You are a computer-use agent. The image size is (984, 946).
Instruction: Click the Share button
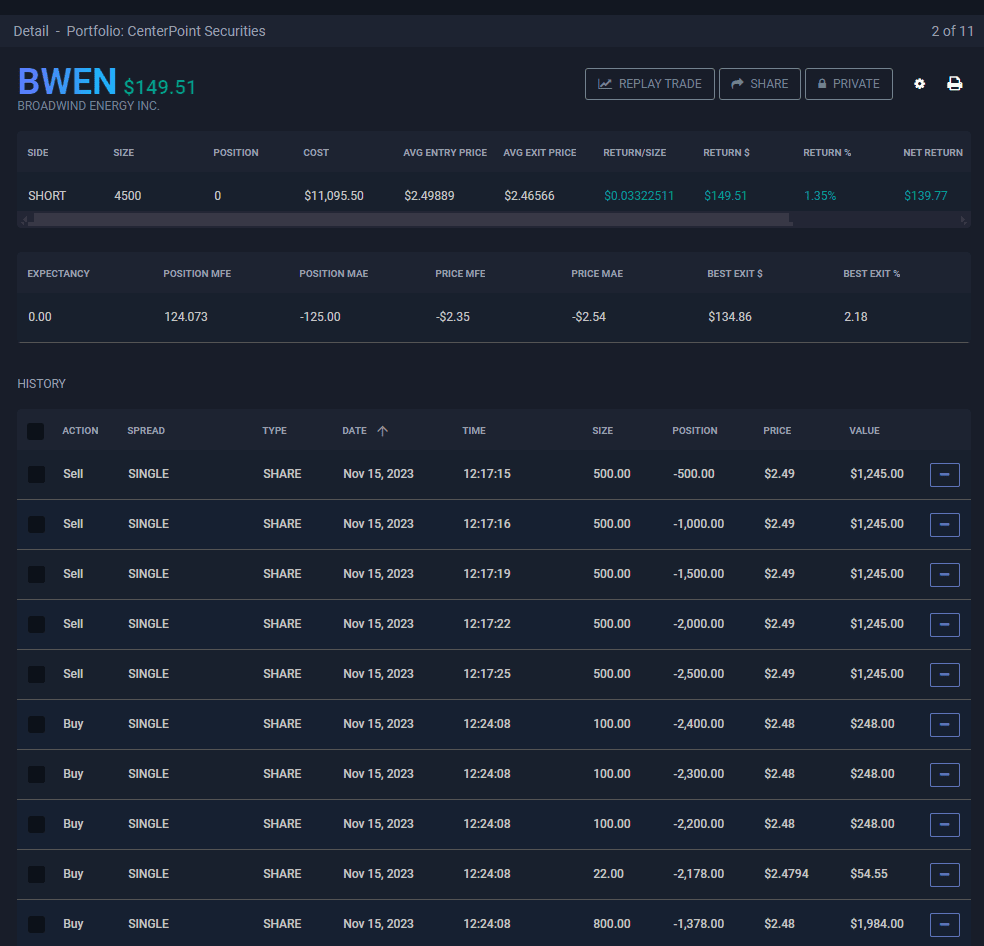760,84
